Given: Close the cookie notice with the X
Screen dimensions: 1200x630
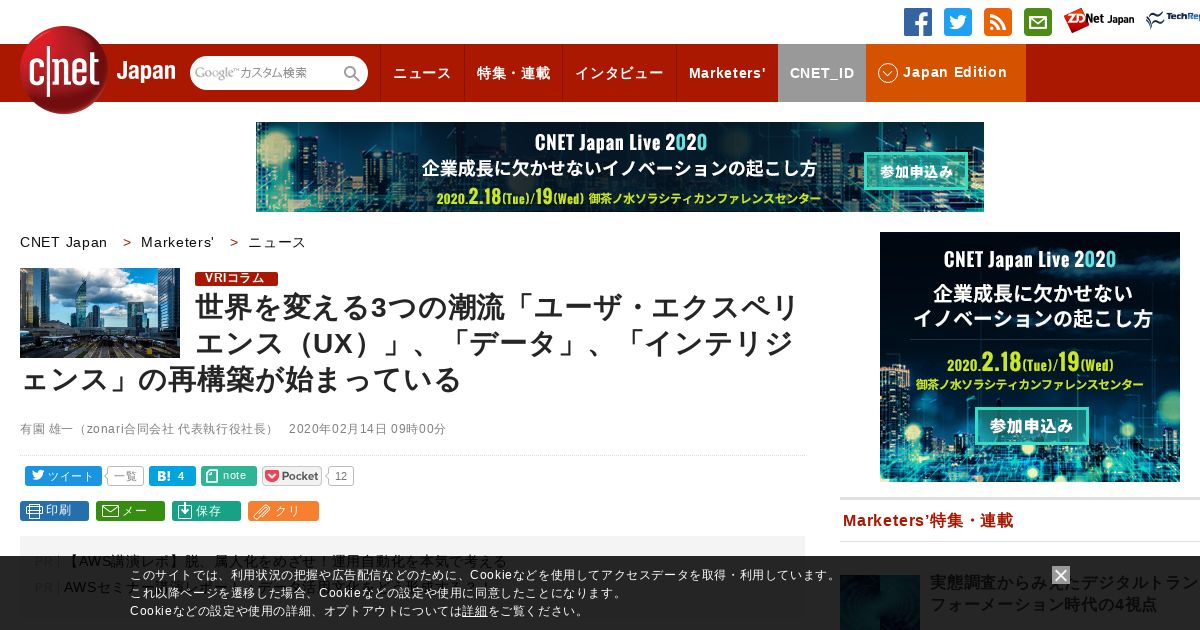Looking at the screenshot, I should 1061,575.
